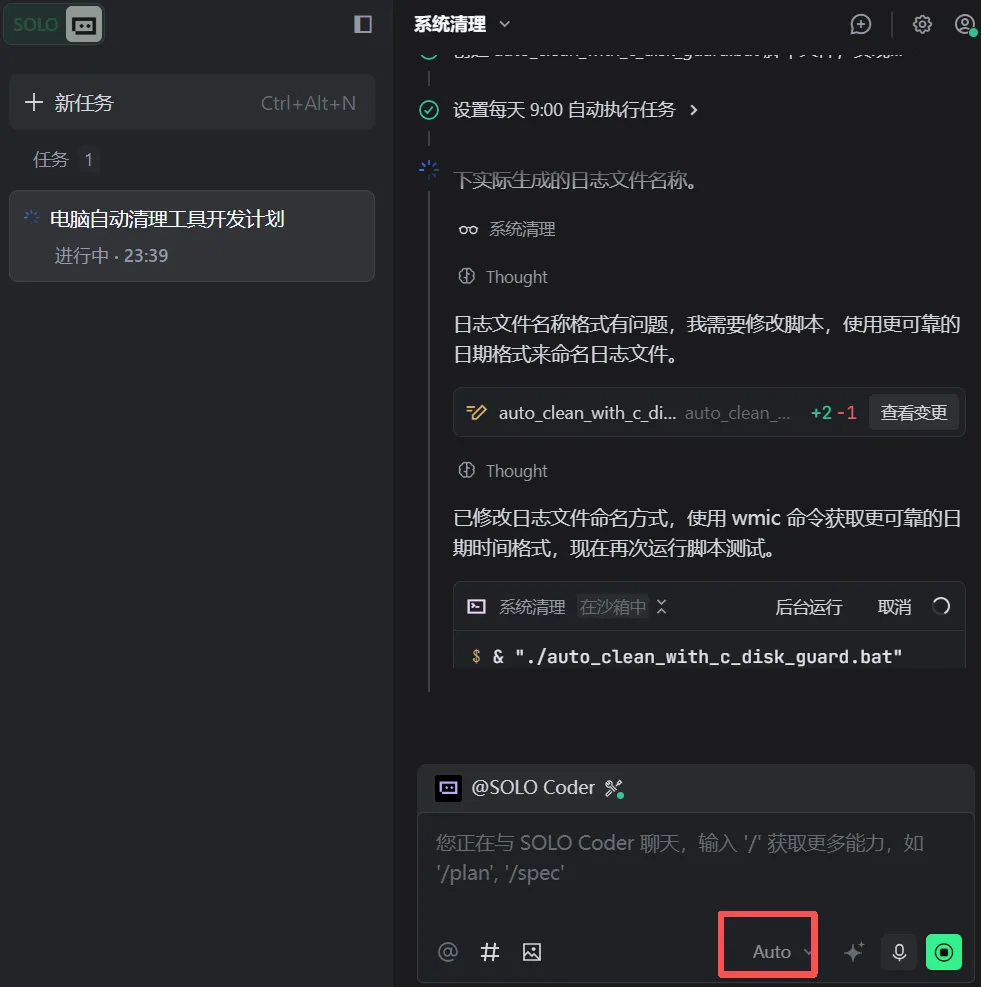Open the auto_clean_with_c_di... edited file

click(587, 413)
